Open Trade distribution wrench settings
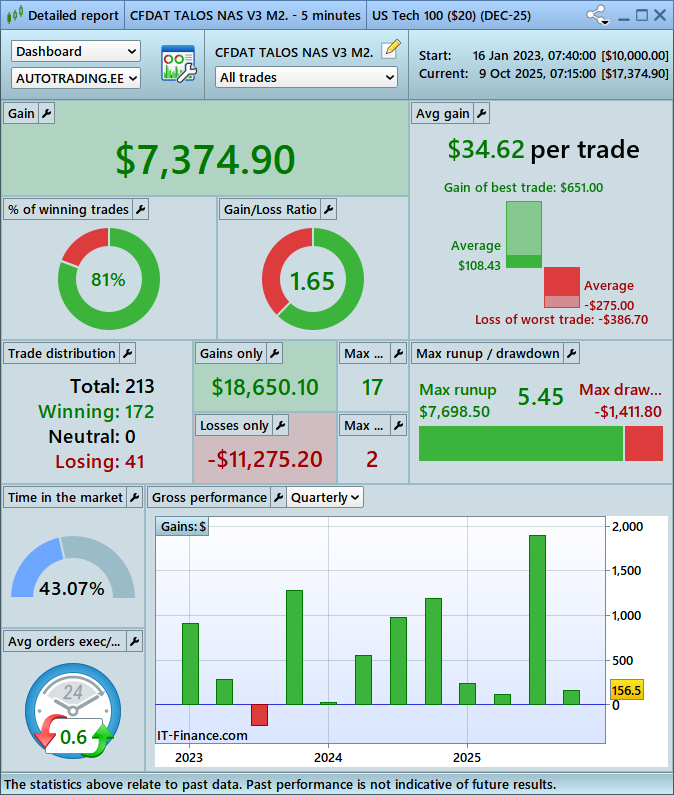This screenshot has width=674, height=795. pyautogui.click(x=127, y=353)
